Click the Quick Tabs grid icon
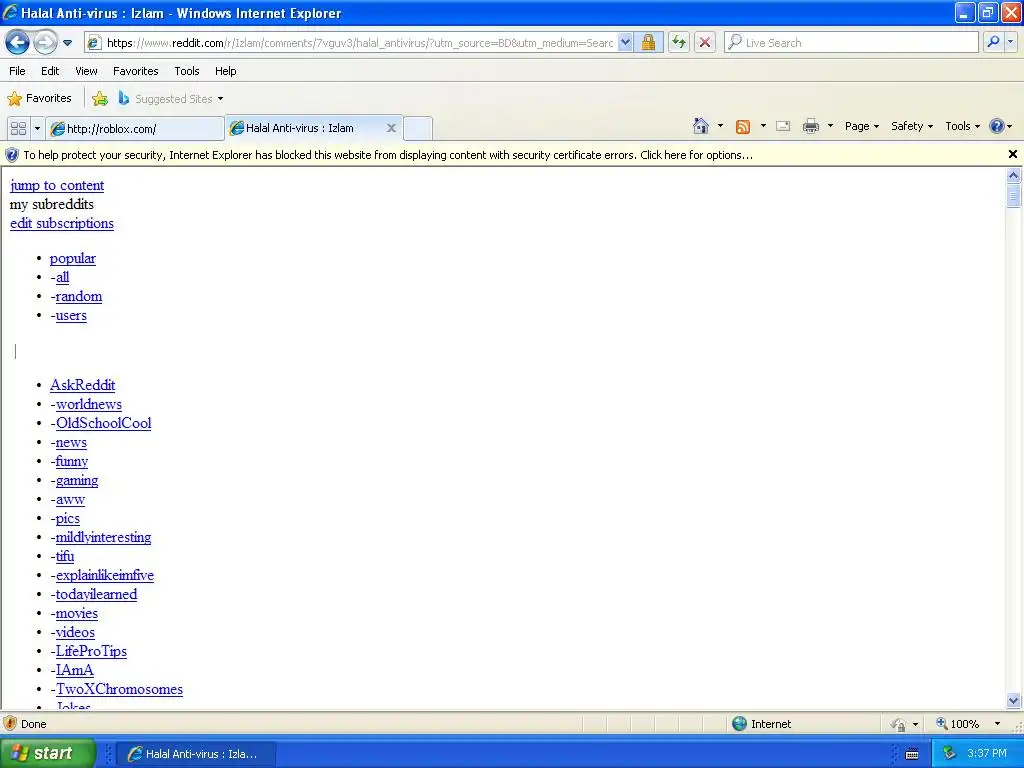The image size is (1024, 768). tap(18, 129)
